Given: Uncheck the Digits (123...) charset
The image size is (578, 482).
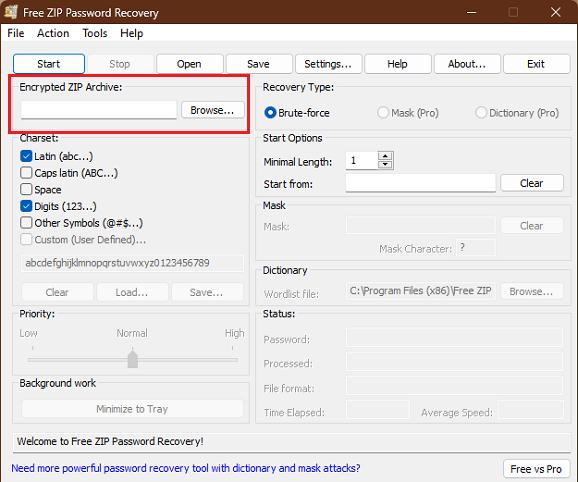Looking at the screenshot, I should pos(26,206).
